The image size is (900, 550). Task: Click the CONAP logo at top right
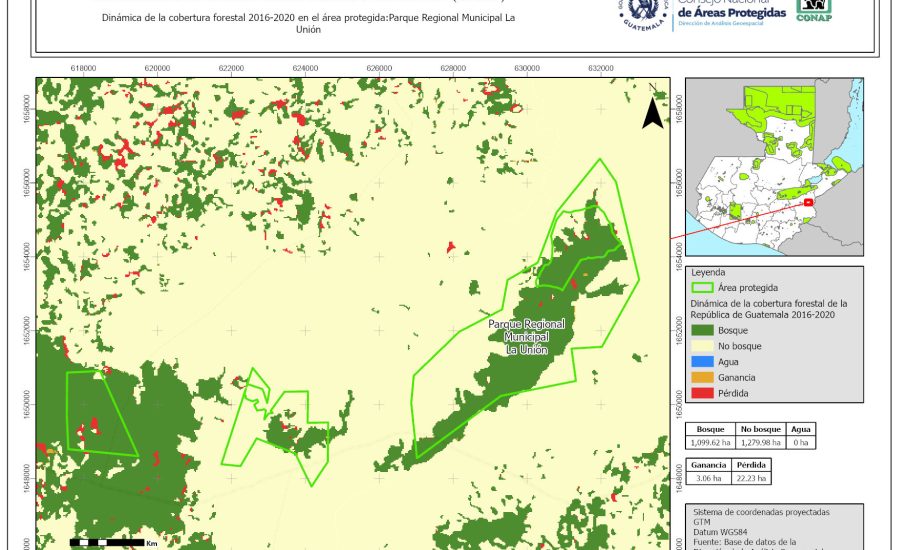pos(814,10)
